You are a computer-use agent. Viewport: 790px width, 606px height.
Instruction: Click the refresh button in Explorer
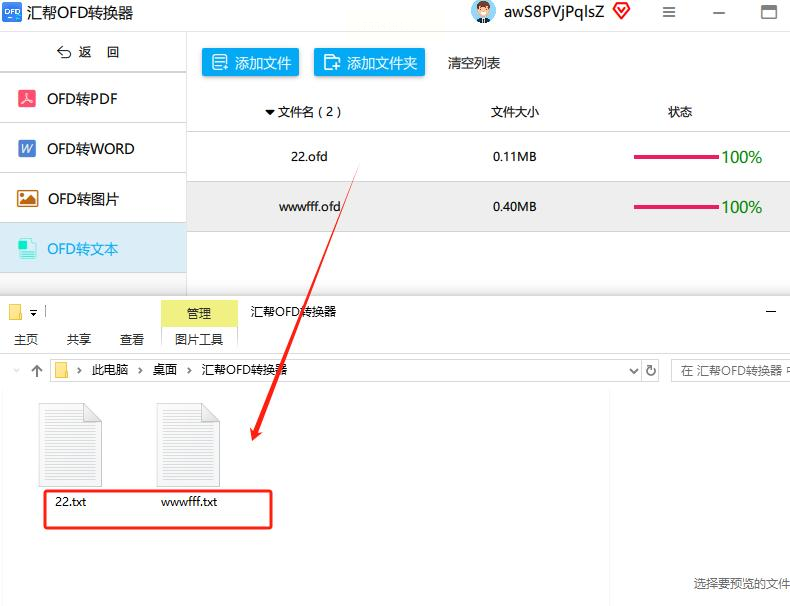[650, 371]
